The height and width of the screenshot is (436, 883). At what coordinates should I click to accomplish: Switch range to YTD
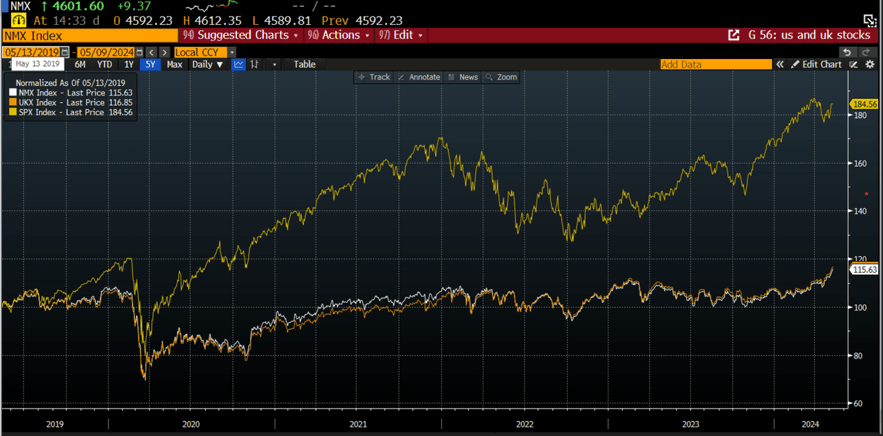click(x=104, y=64)
